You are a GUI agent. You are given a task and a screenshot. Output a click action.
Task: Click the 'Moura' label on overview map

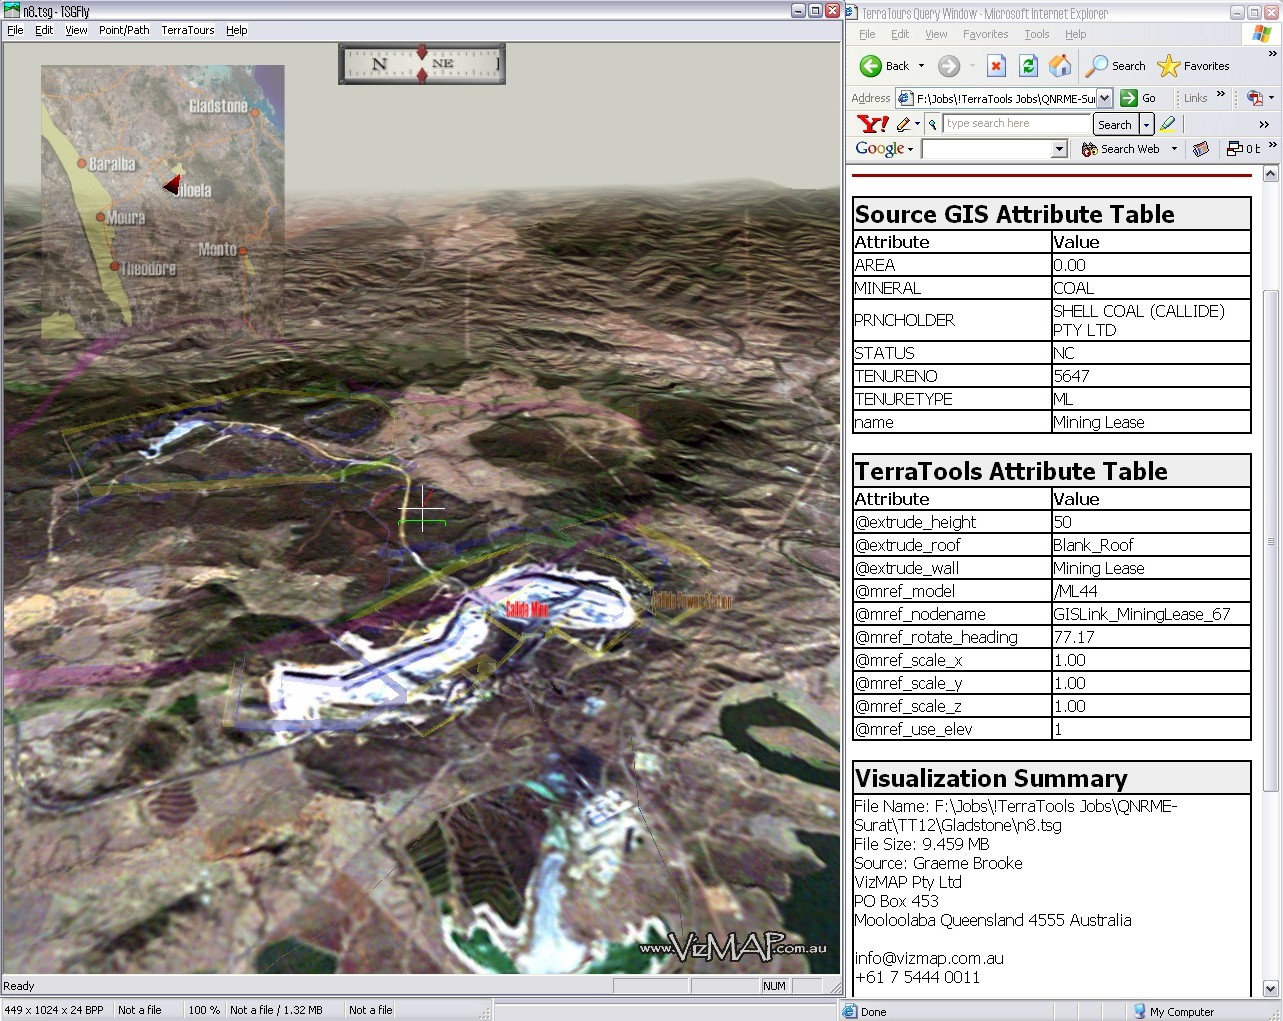pos(126,217)
